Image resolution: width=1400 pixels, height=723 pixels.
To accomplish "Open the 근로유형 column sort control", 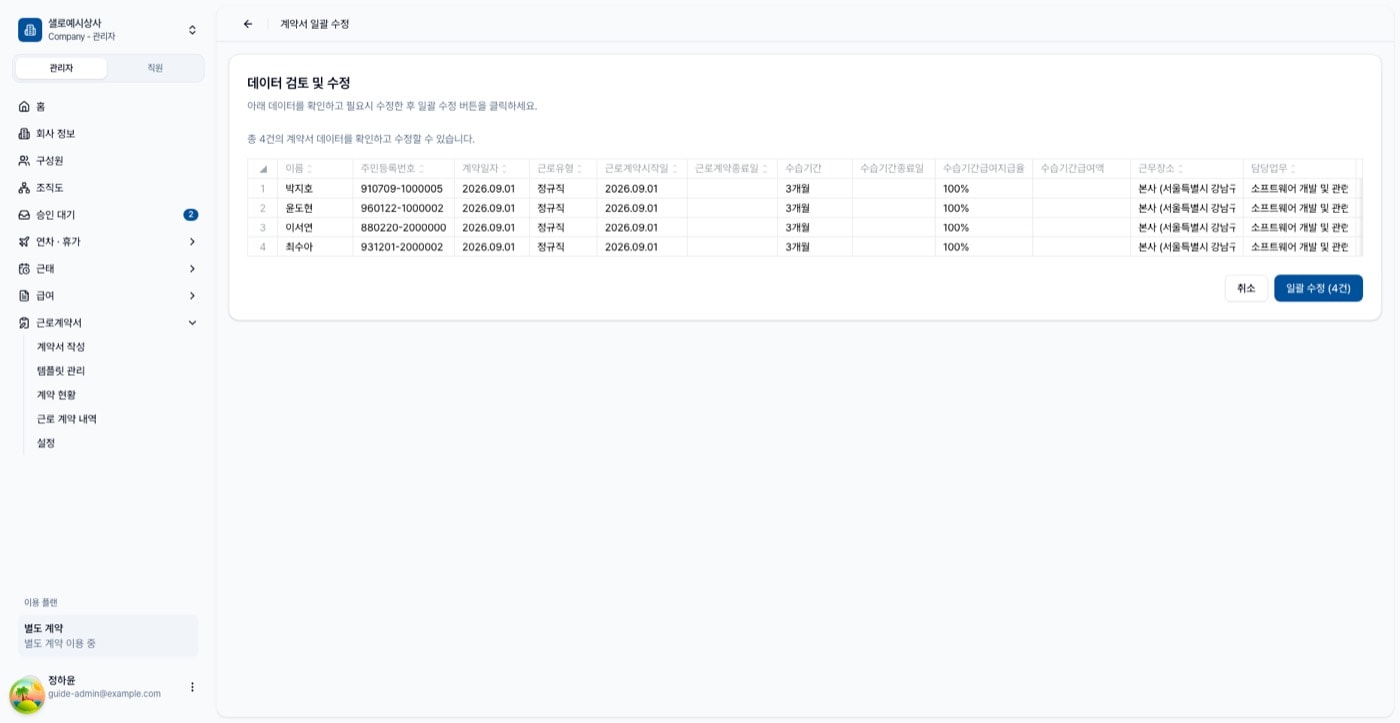I will [580, 169].
